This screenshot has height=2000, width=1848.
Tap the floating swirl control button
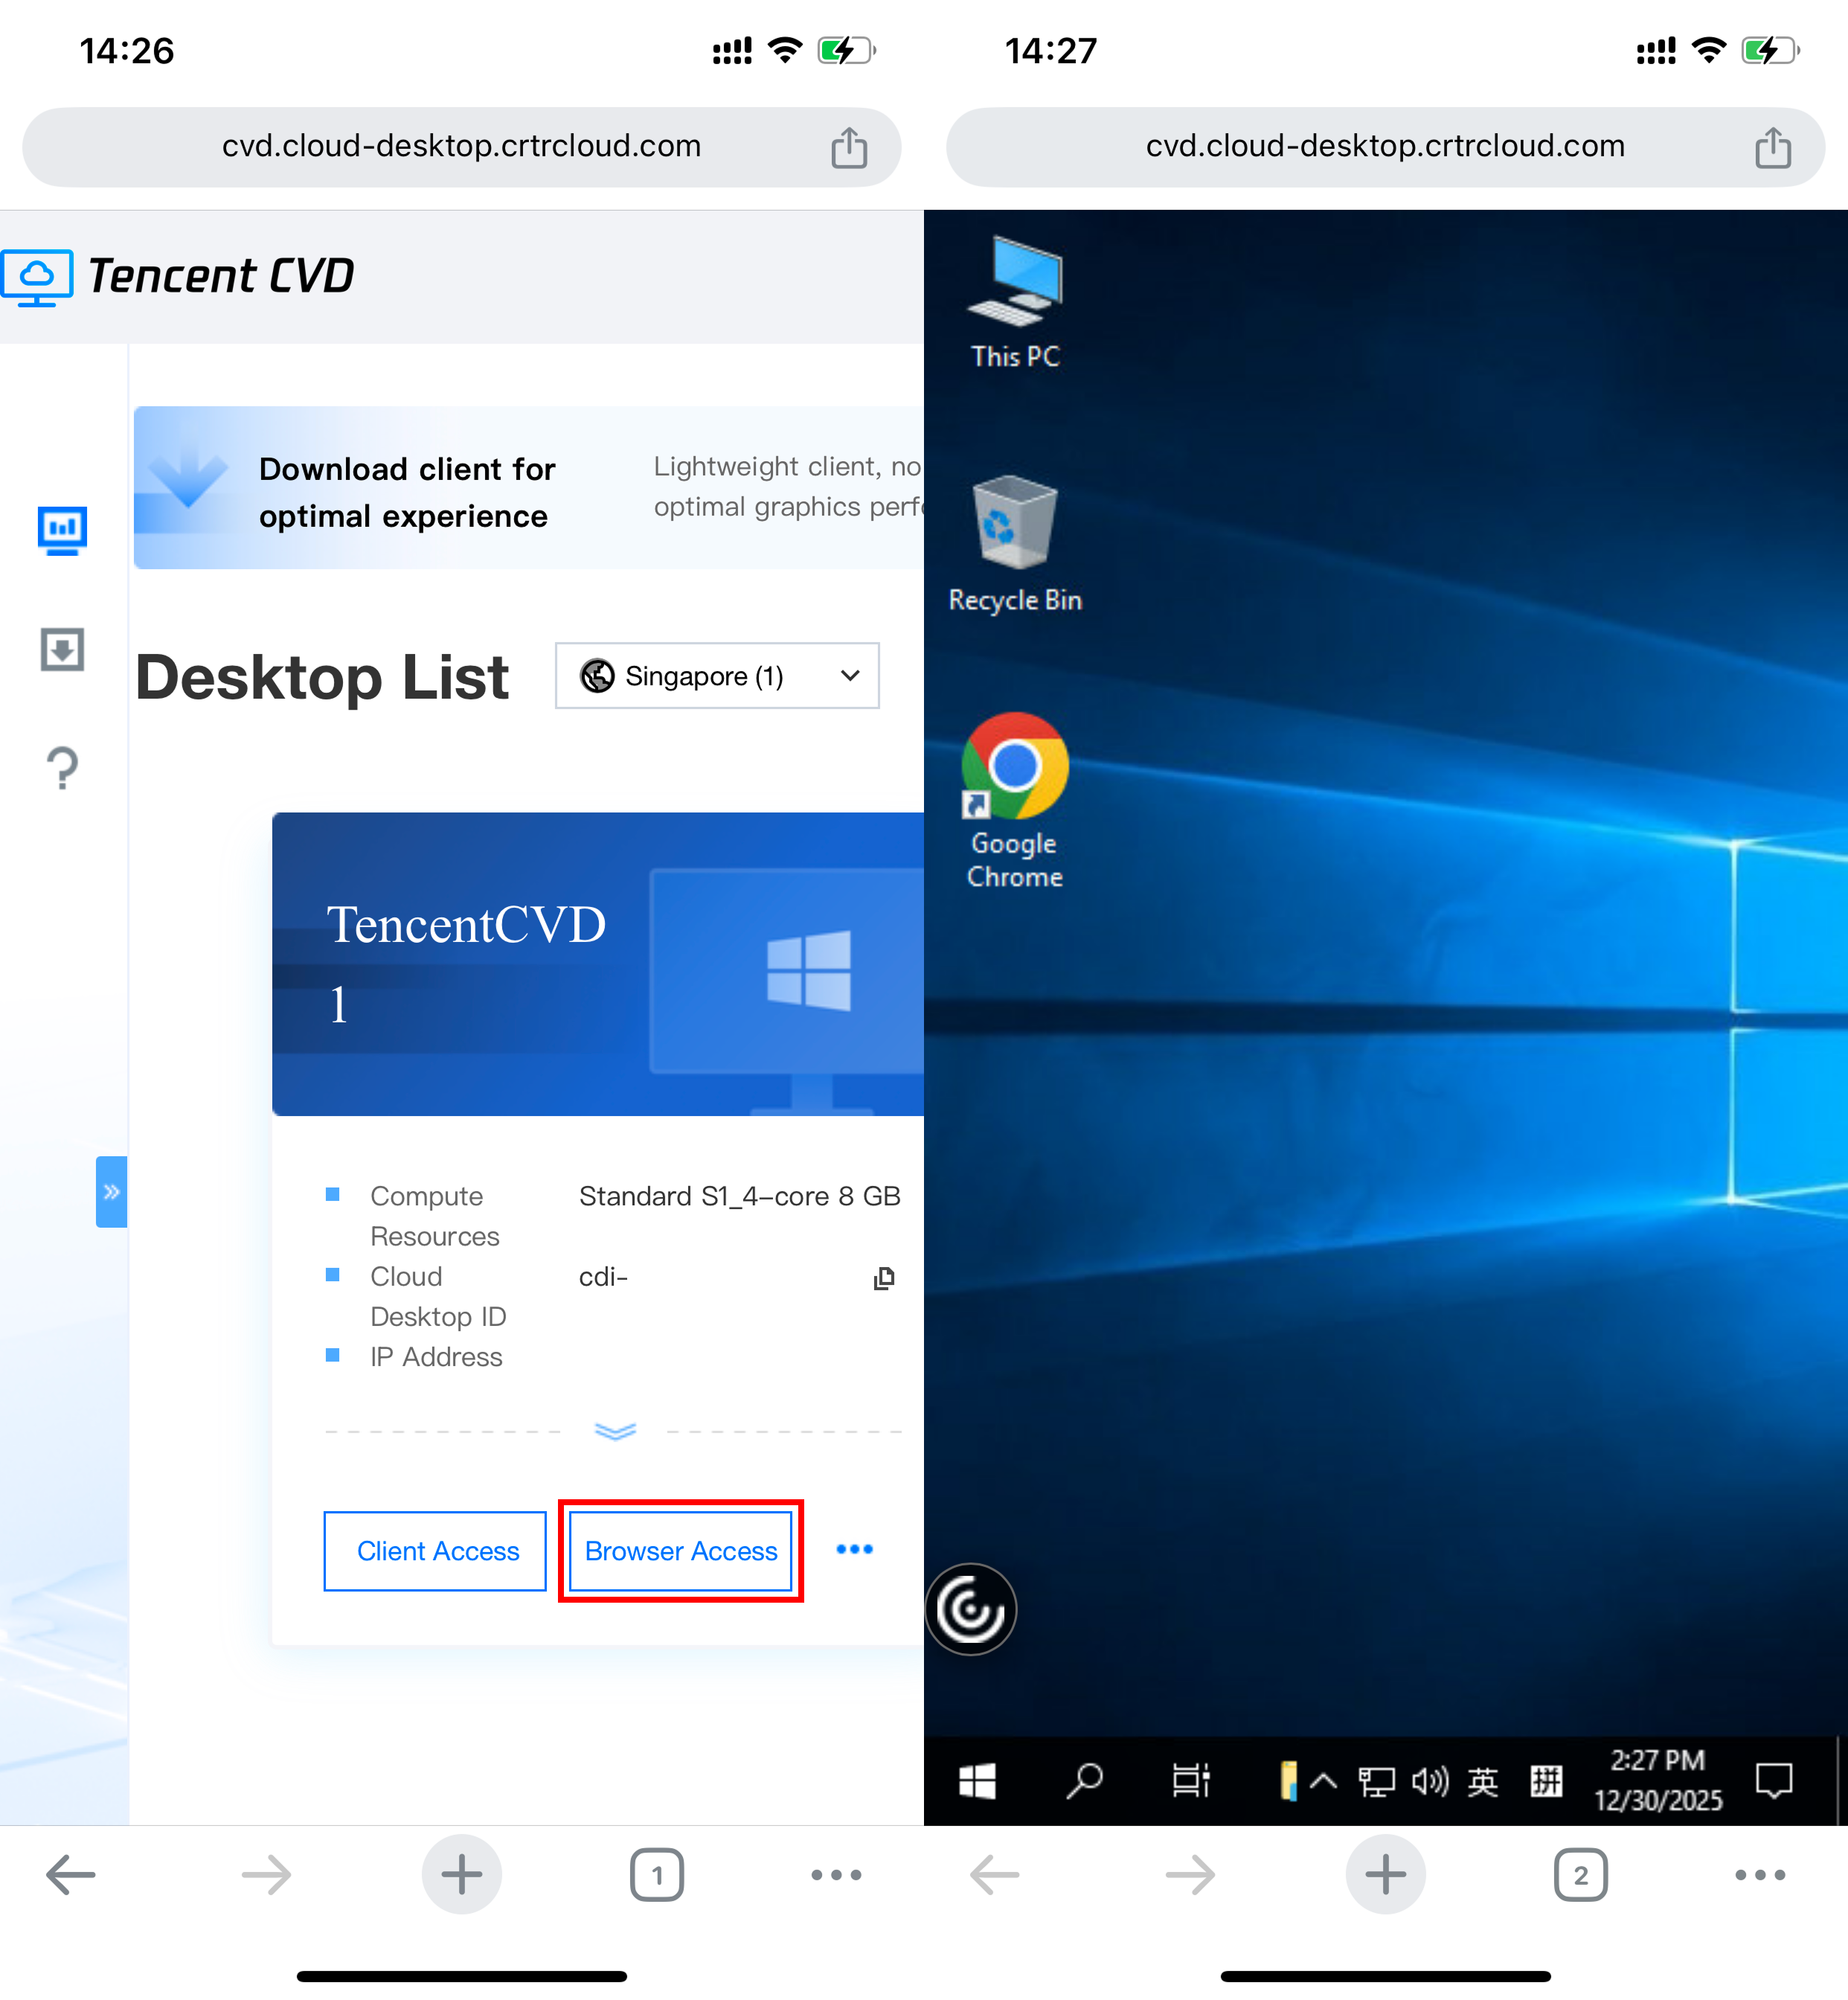pos(970,1609)
